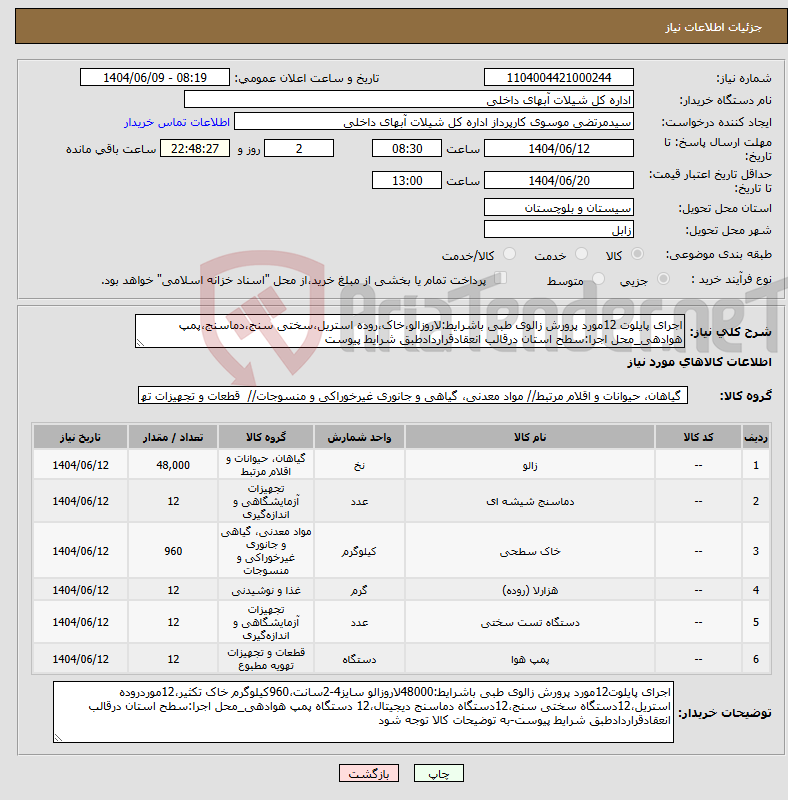Click the کد کالا column header

click(698, 437)
